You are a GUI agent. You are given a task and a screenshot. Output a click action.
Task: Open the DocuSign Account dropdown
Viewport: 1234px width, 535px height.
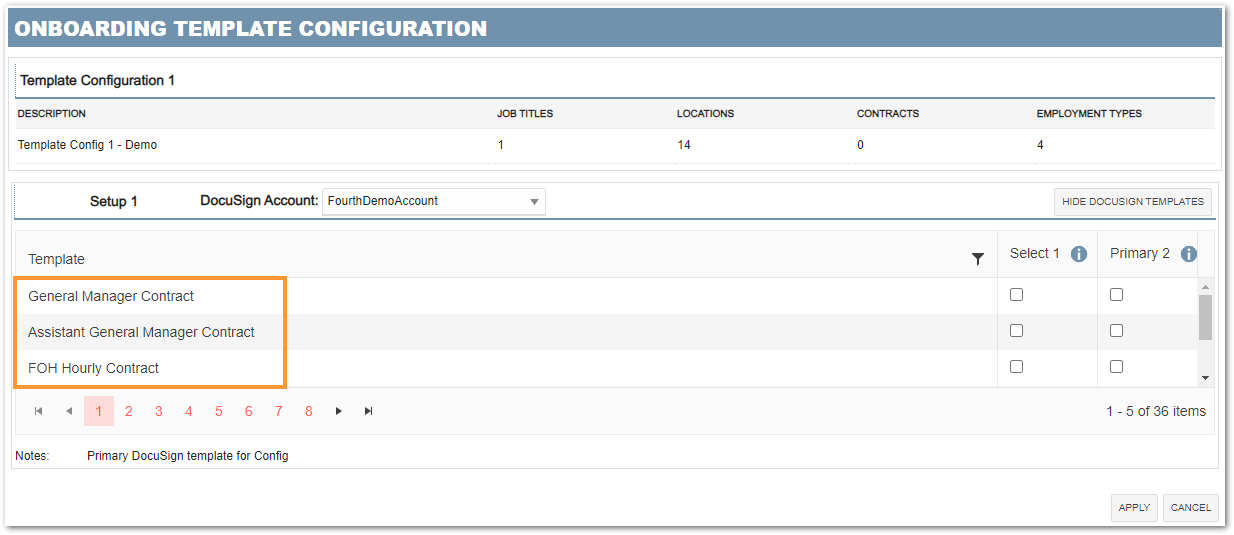pyautogui.click(x=434, y=201)
